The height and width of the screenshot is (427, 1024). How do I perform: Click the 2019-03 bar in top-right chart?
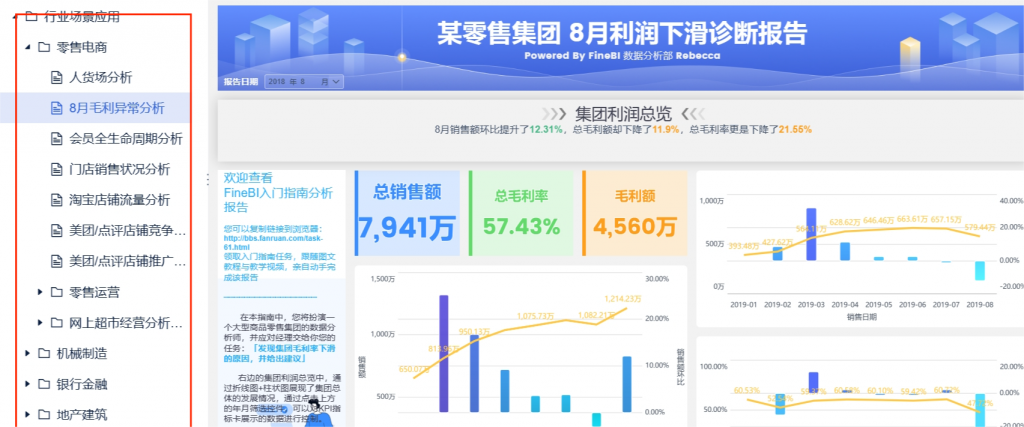point(811,234)
